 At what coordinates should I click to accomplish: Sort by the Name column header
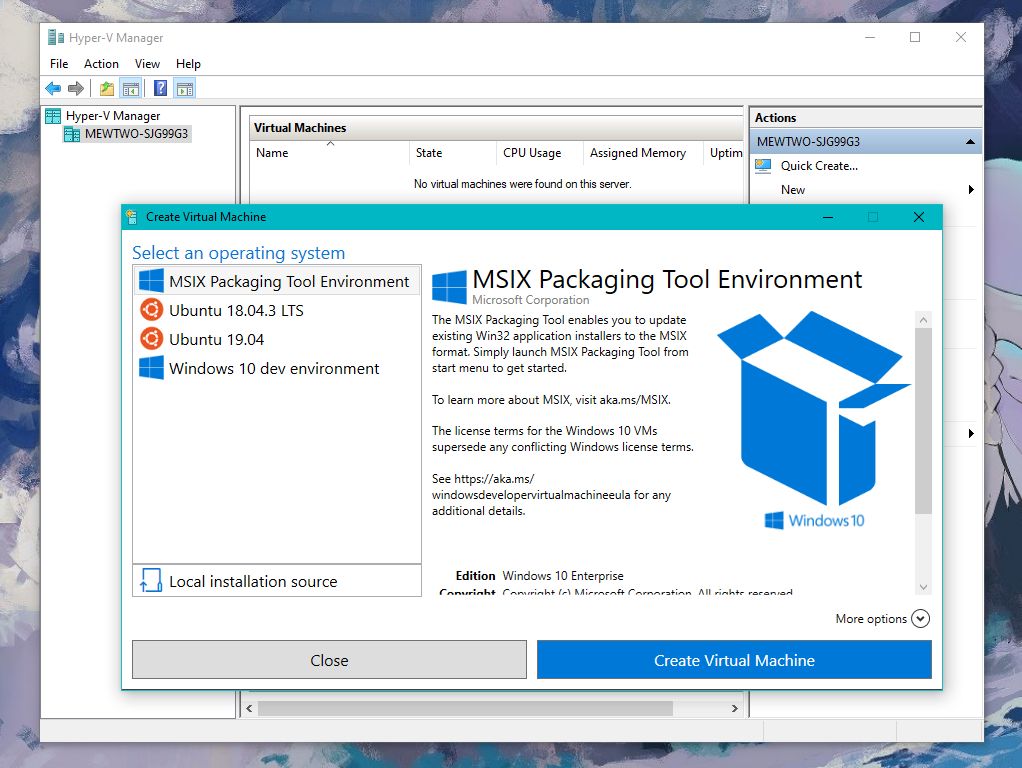(329, 153)
